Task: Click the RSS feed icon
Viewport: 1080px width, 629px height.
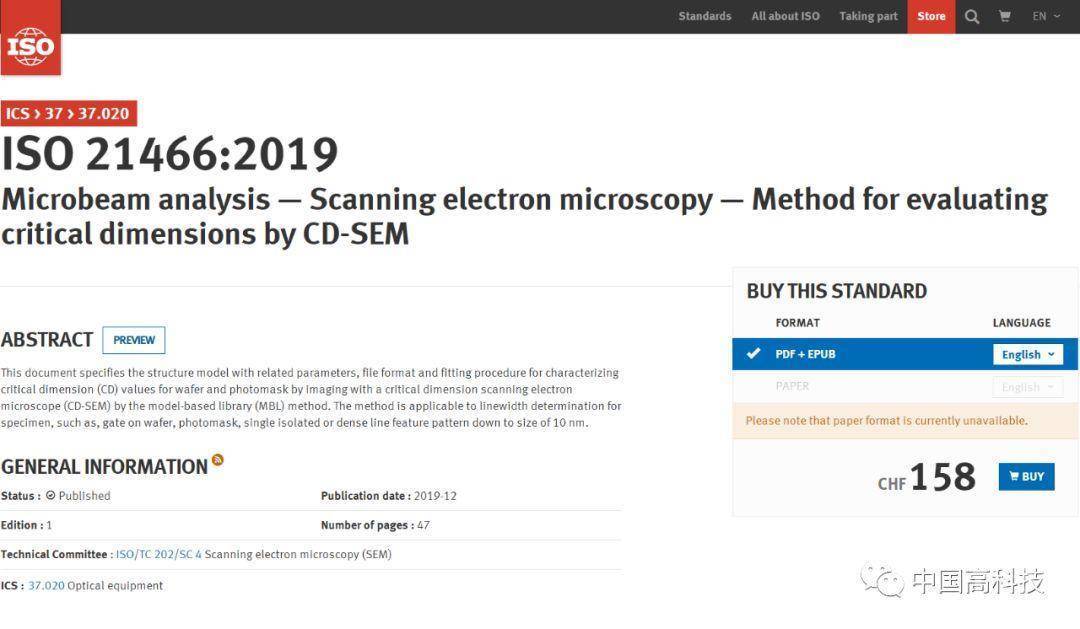Action: (x=218, y=460)
